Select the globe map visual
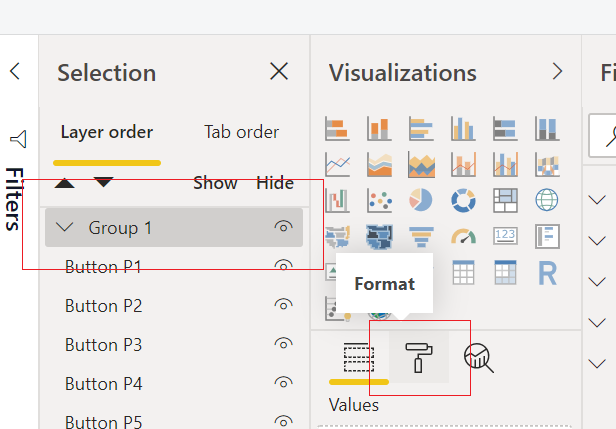This screenshot has width=616, height=429. pos(547,200)
